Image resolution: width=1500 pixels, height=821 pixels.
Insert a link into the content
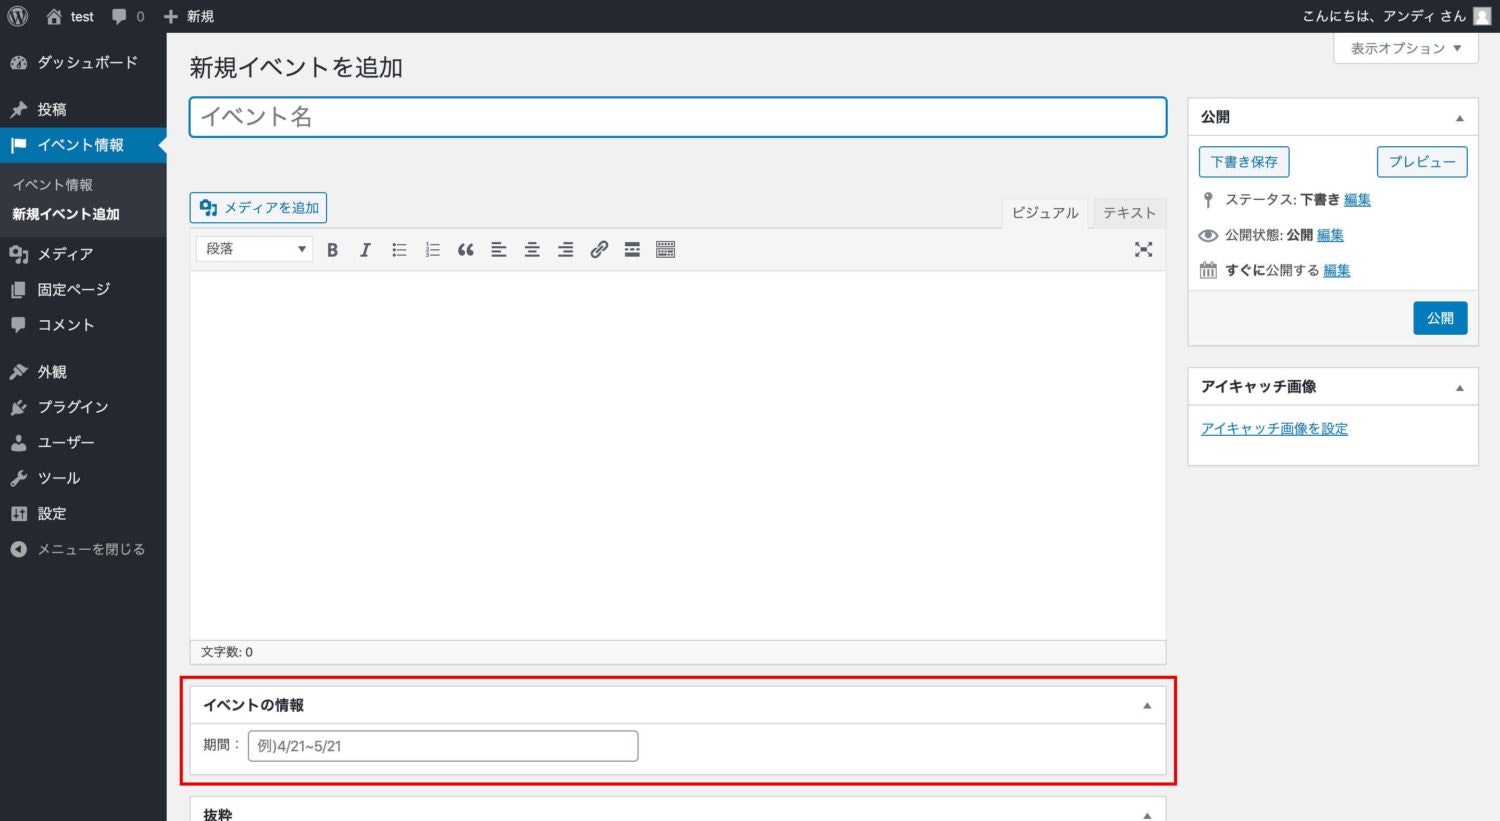[599, 249]
